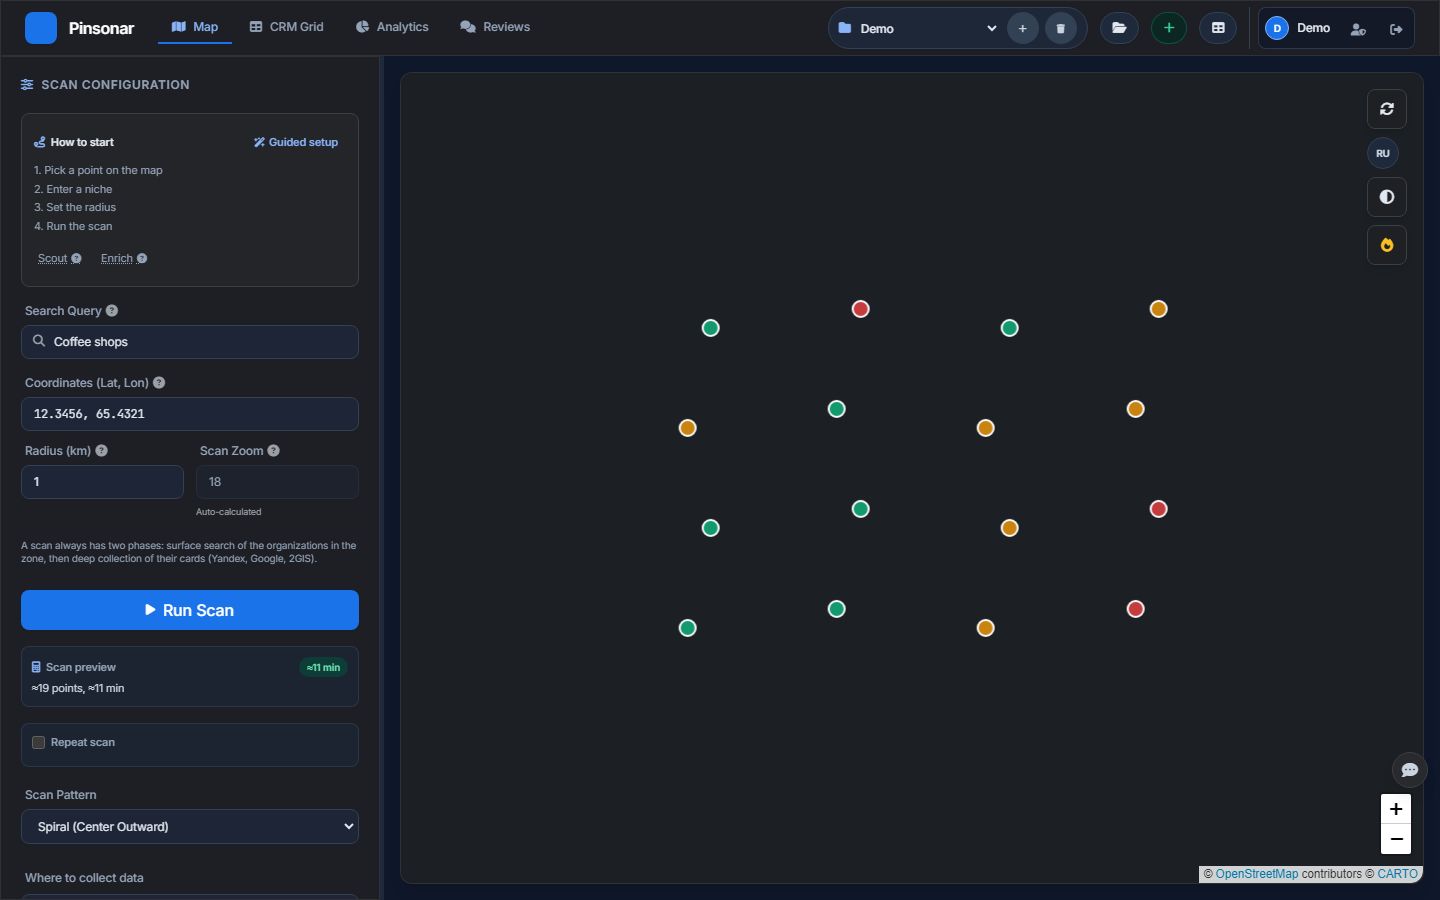The height and width of the screenshot is (900, 1440).
Task: Show help for Radius (km)
Action: coord(101,451)
